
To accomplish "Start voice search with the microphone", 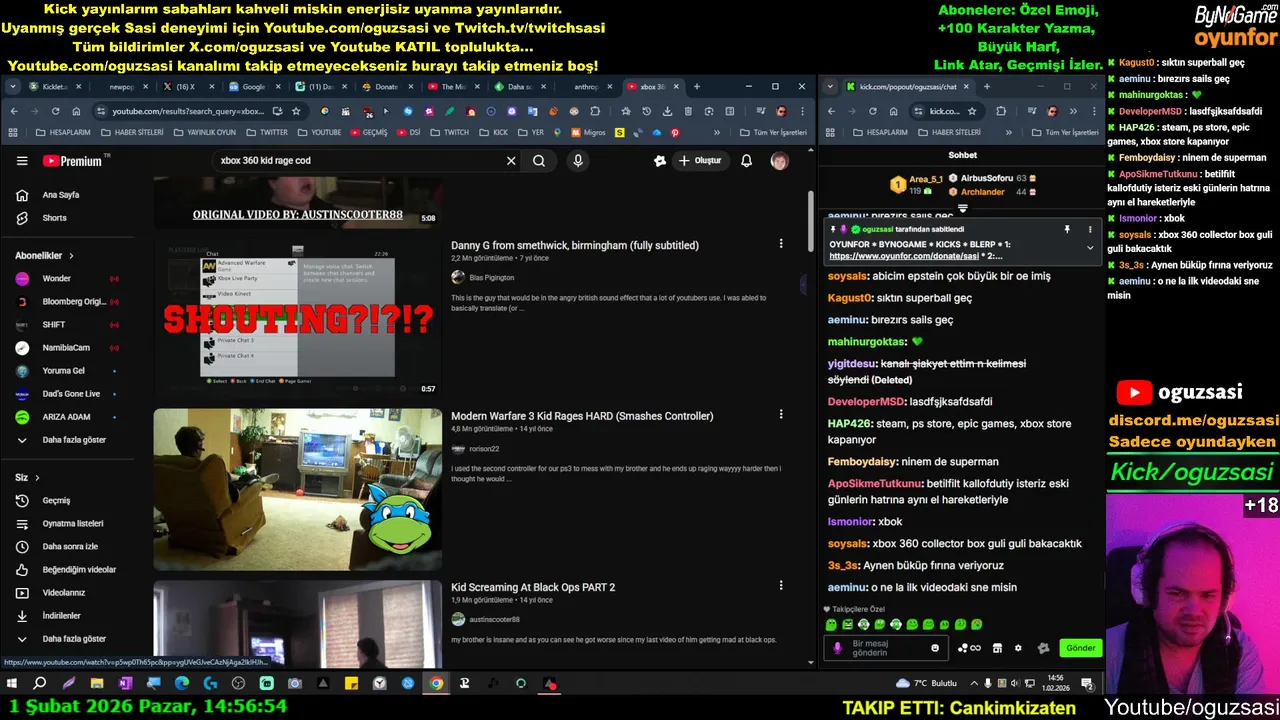I will (x=578, y=161).
